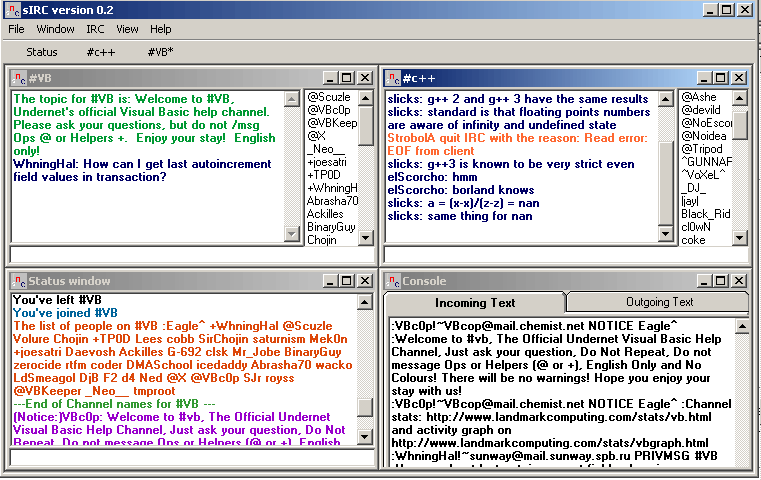Switch to the #c++ channel button
Viewport: 761px width, 480px height.
(101, 52)
